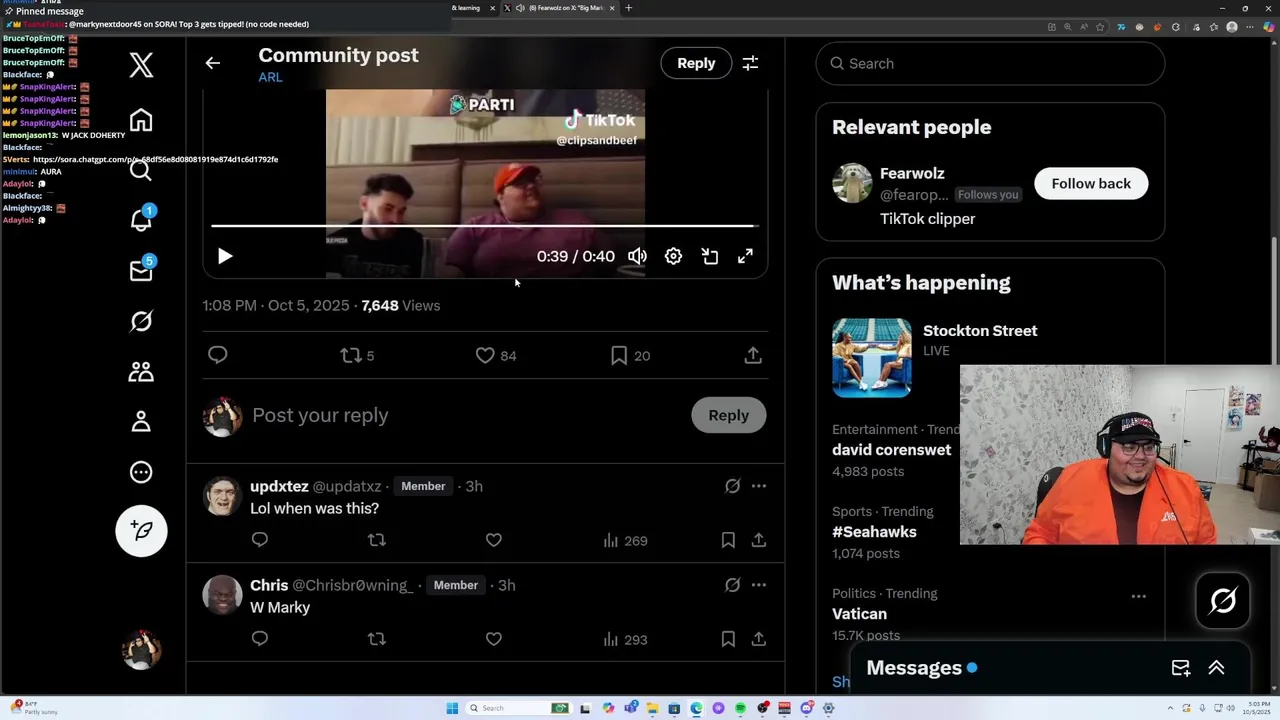Open a new browser tab
Viewport: 1280px width, 720px height.
tap(628, 8)
